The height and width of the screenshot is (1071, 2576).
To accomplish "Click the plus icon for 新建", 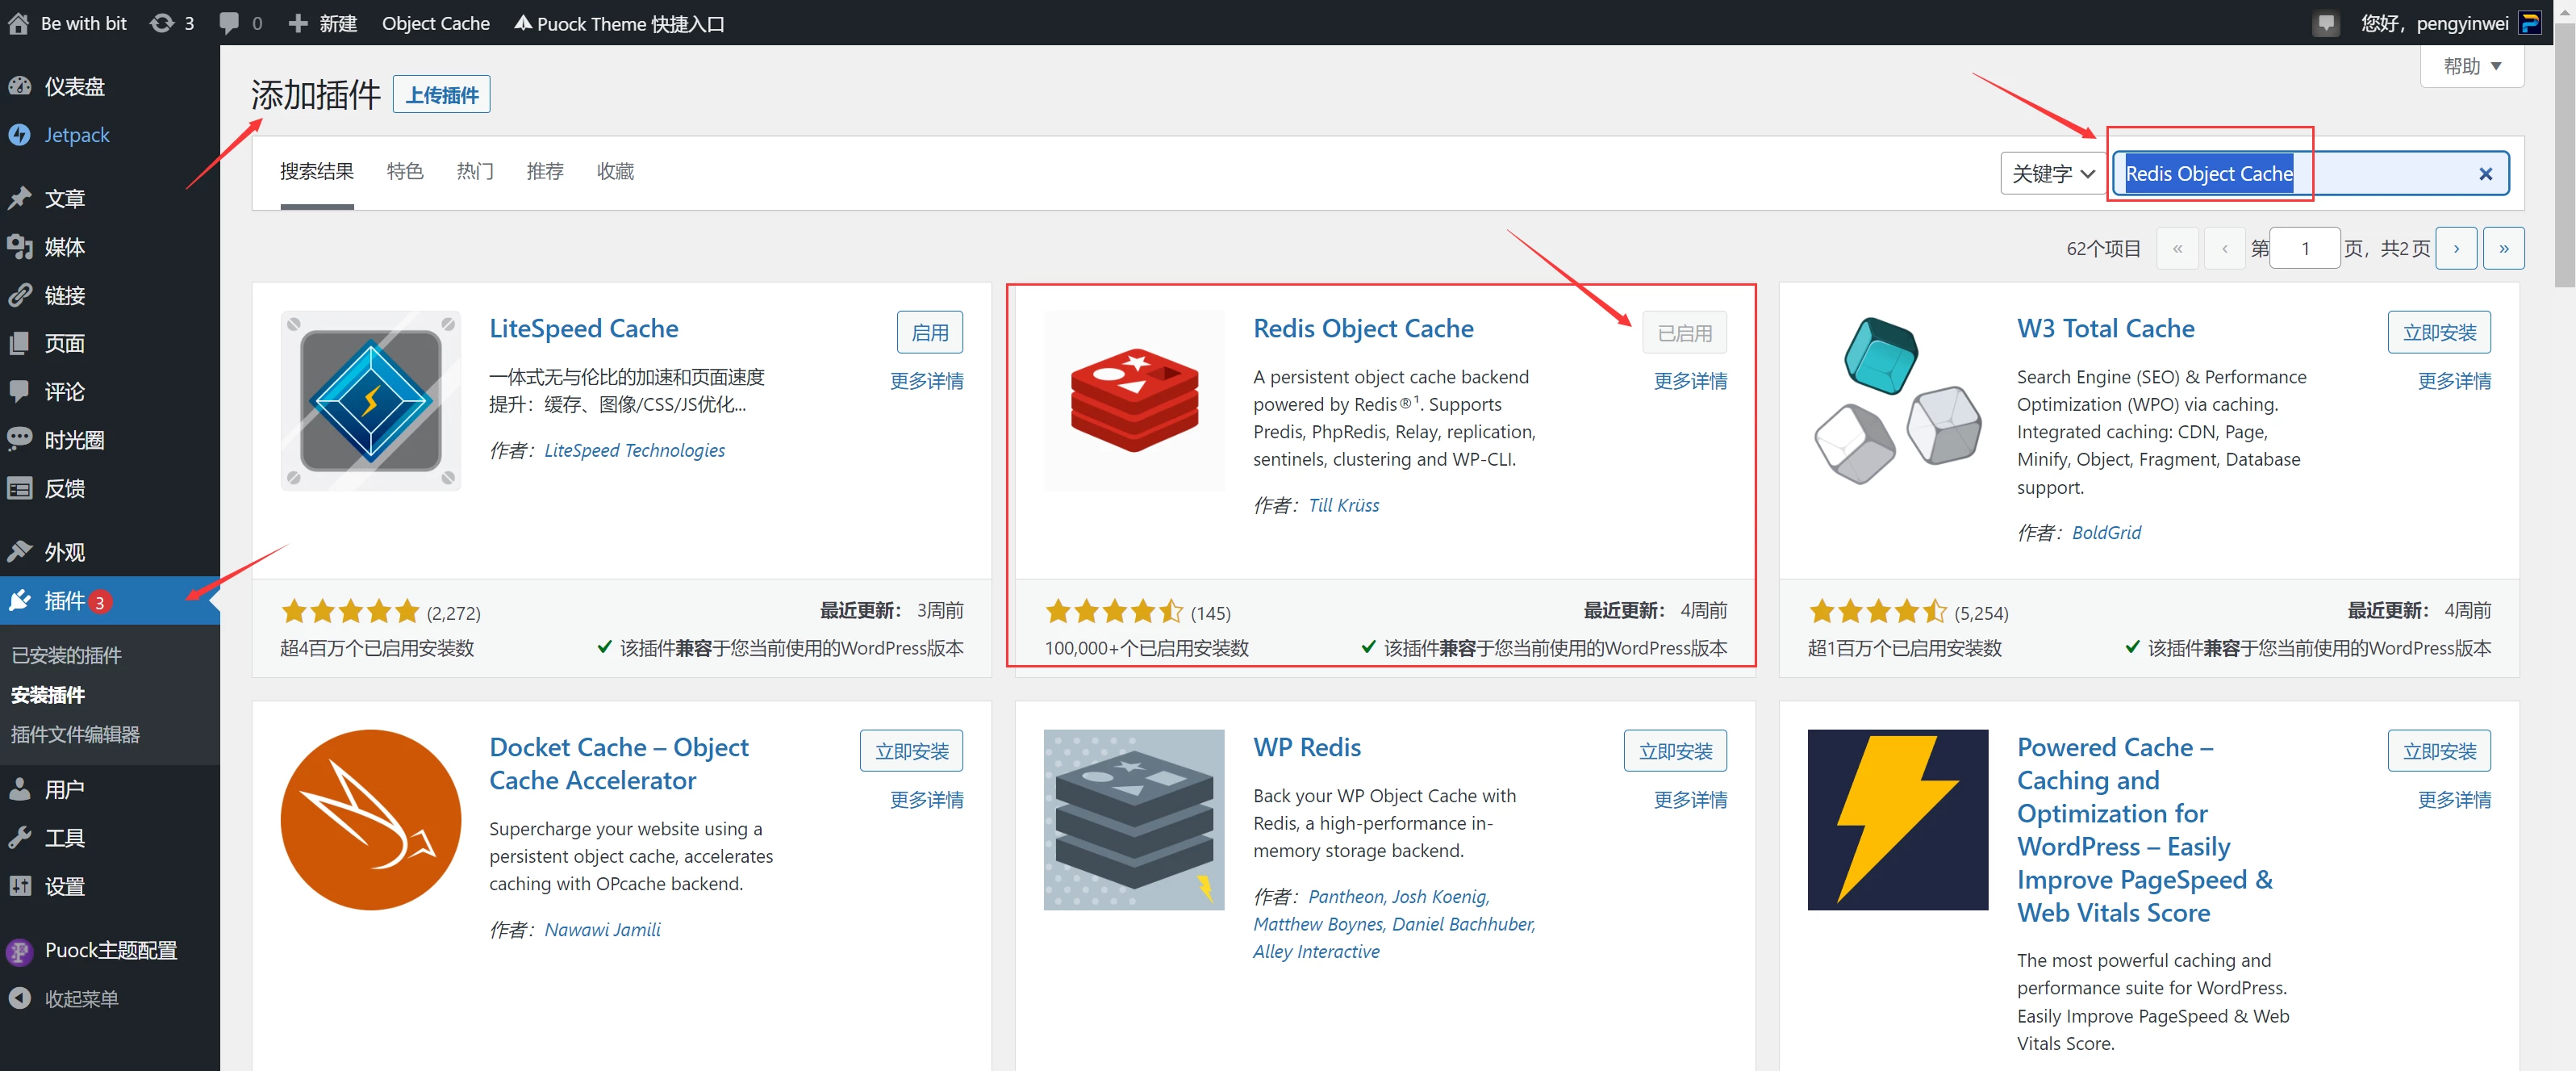I will pos(298,23).
